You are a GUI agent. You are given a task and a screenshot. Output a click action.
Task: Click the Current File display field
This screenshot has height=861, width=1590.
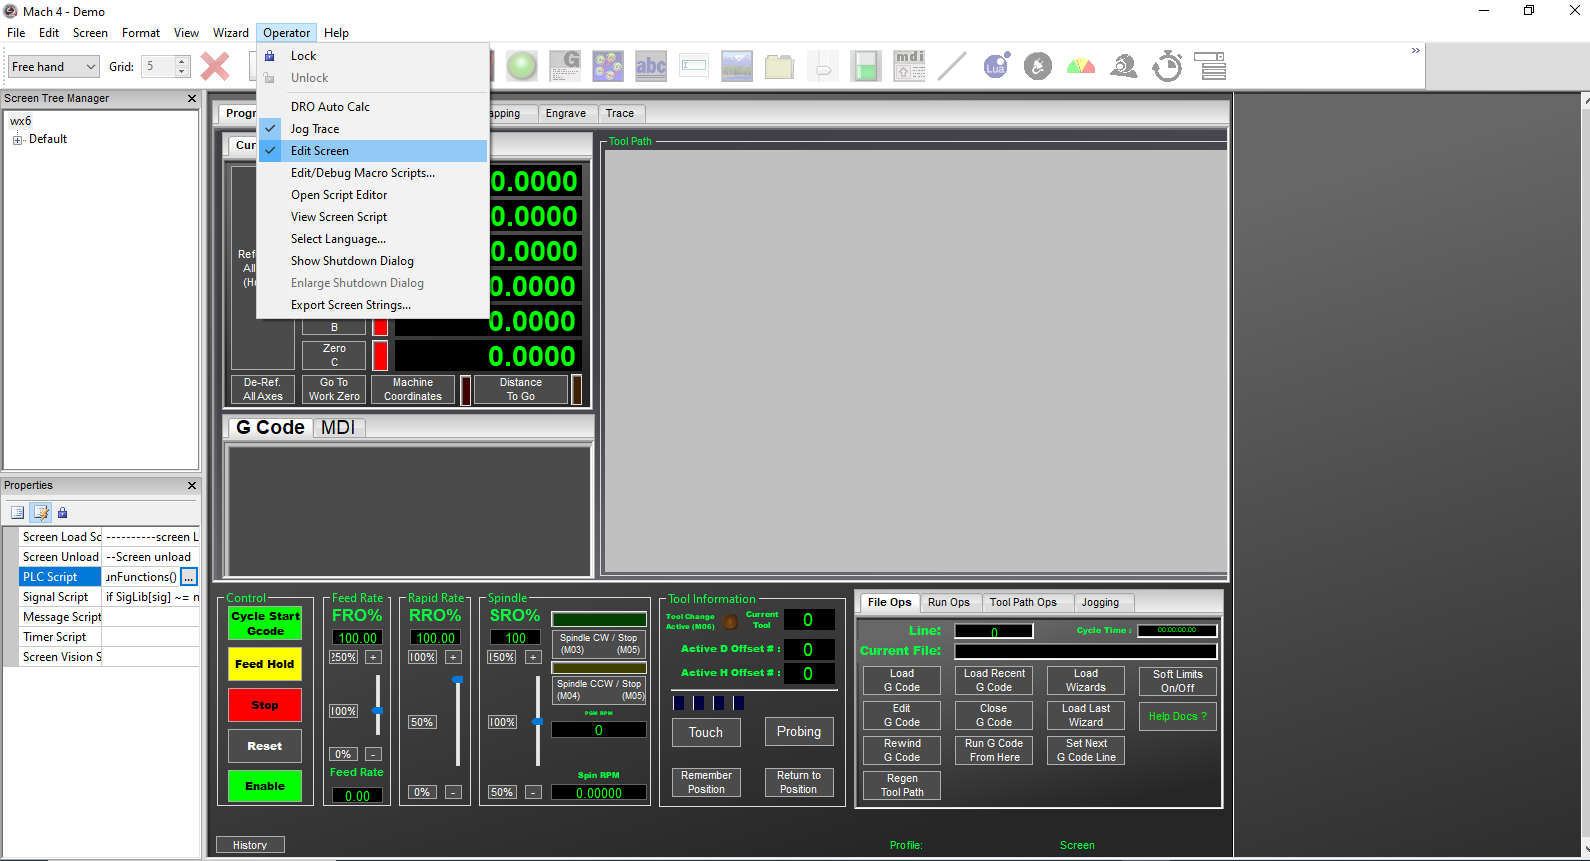click(x=1086, y=651)
